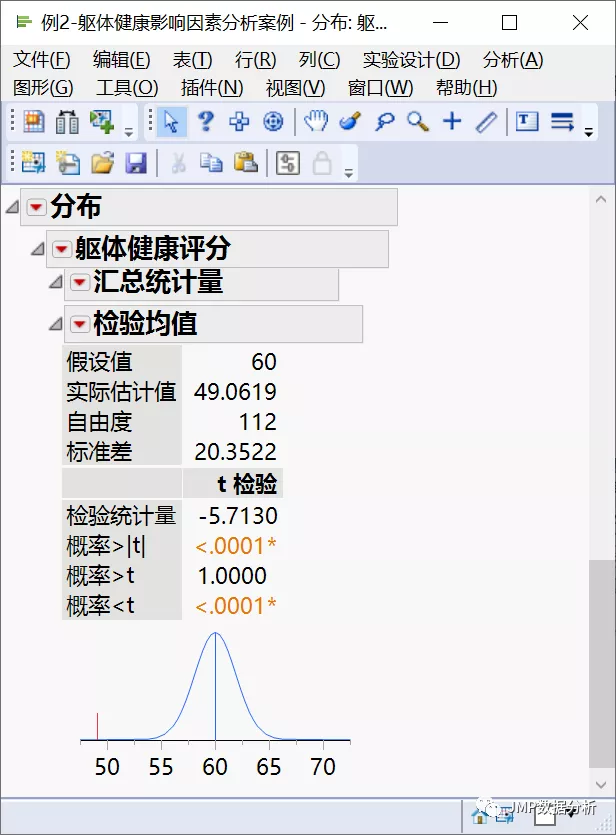Open the 实验设计(D) menu
616x835 pixels.
(412, 60)
